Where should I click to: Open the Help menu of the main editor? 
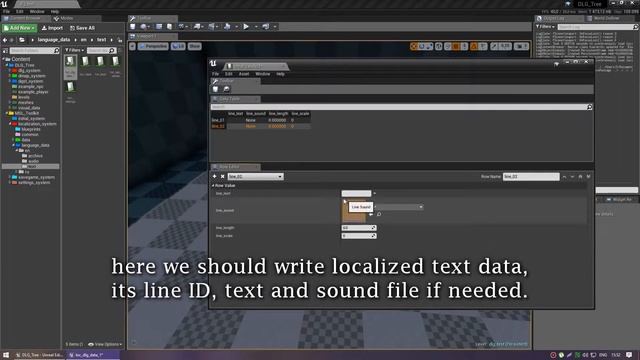55,12
